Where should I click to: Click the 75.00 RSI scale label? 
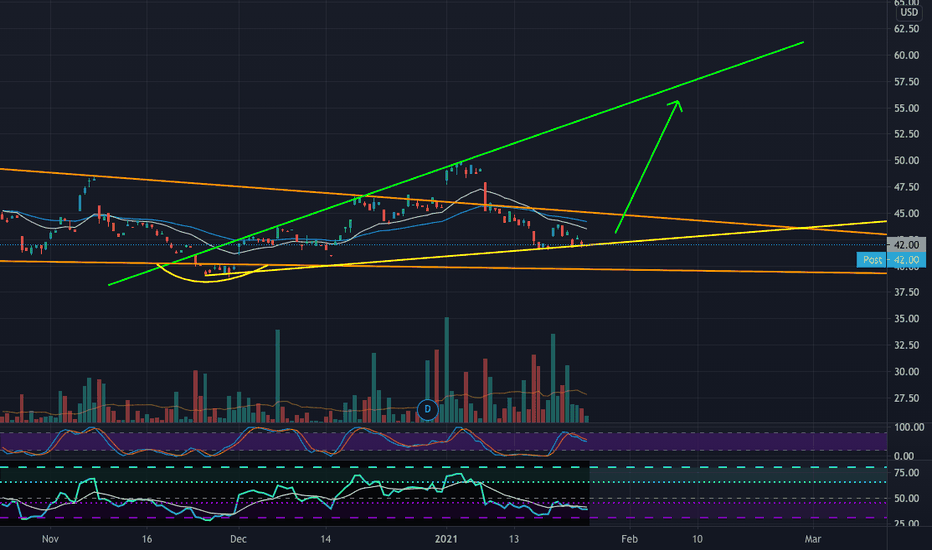pos(906,473)
